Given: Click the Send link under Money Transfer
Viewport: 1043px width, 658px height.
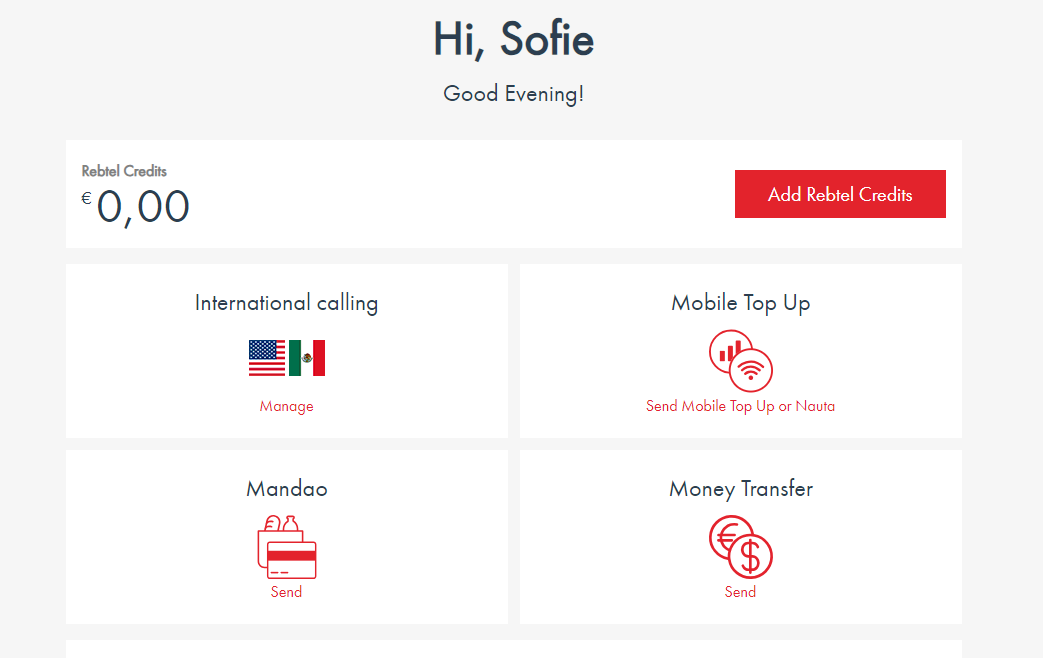Looking at the screenshot, I should (740, 592).
